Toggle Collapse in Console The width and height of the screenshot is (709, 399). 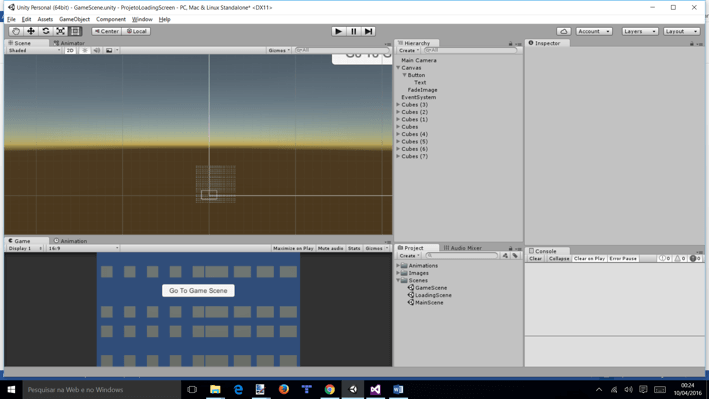(x=559, y=258)
